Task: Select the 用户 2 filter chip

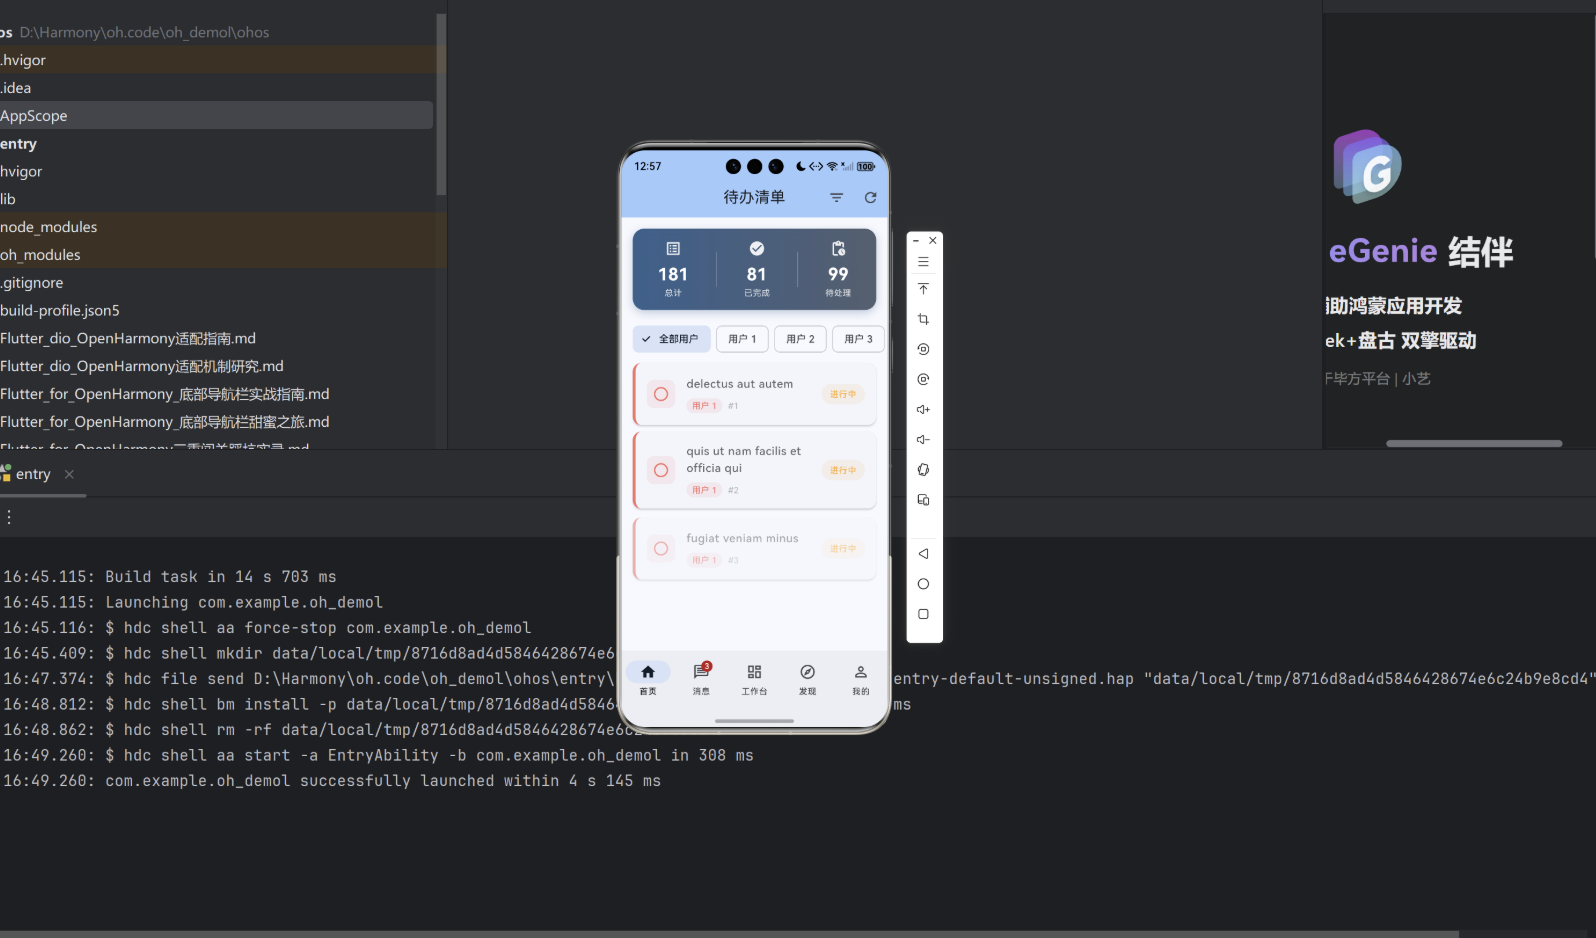Action: coord(800,339)
